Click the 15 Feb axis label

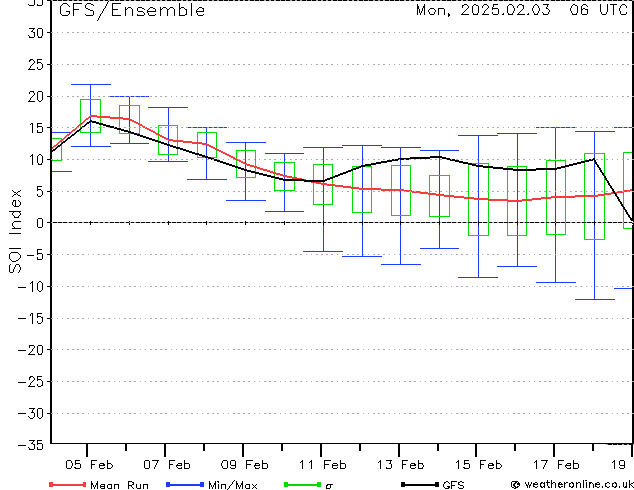coord(479,465)
